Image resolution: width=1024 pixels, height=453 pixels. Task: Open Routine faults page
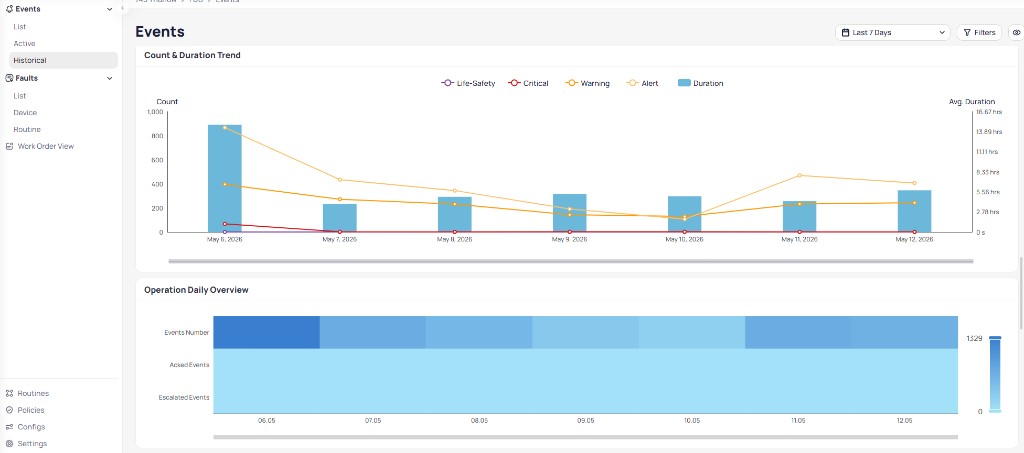click(x=27, y=130)
